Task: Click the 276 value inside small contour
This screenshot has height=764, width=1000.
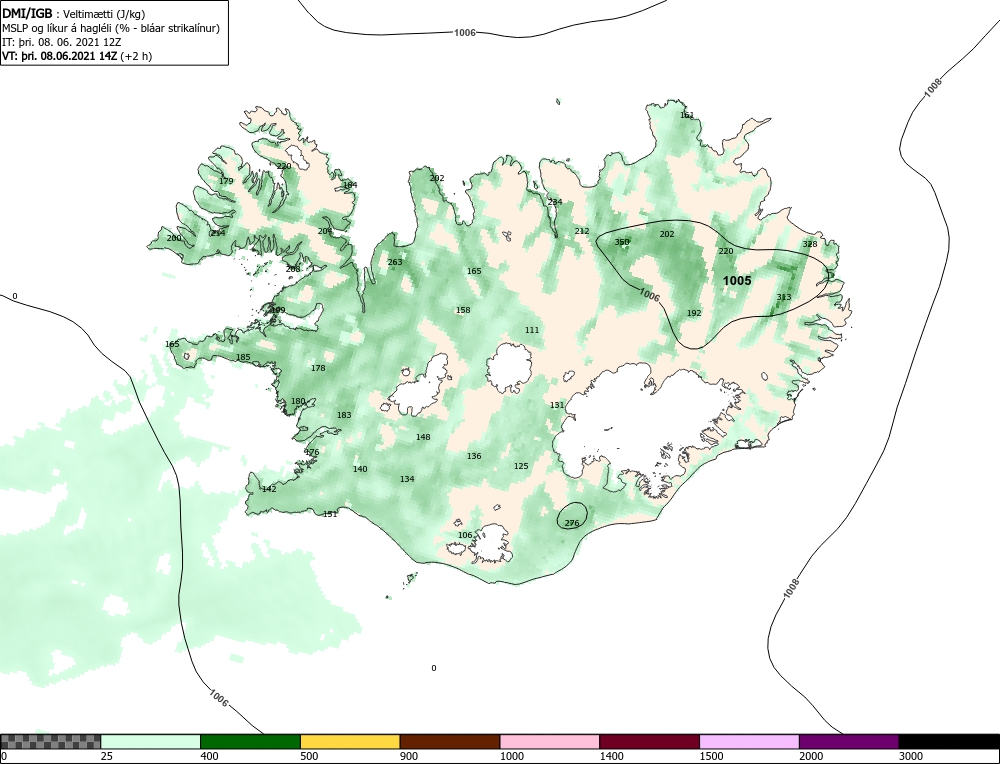Action: [x=572, y=523]
